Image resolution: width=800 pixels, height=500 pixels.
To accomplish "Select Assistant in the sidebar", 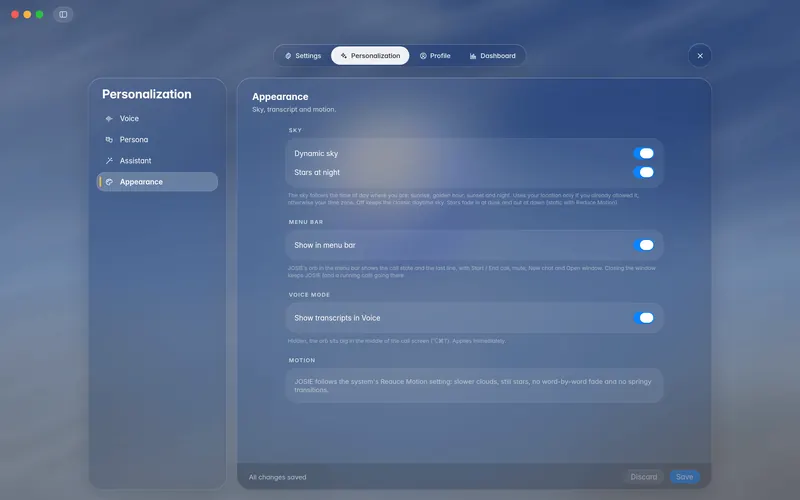I will click(x=157, y=161).
